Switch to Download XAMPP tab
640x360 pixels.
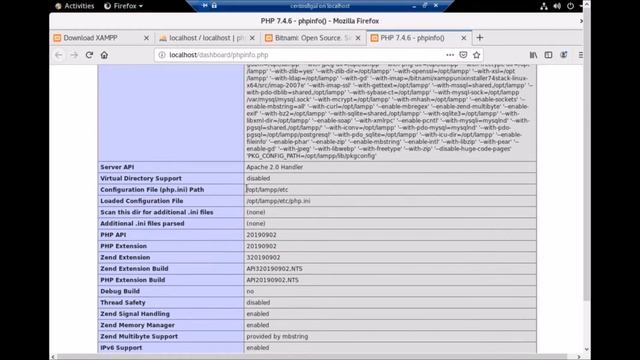(x=101, y=38)
